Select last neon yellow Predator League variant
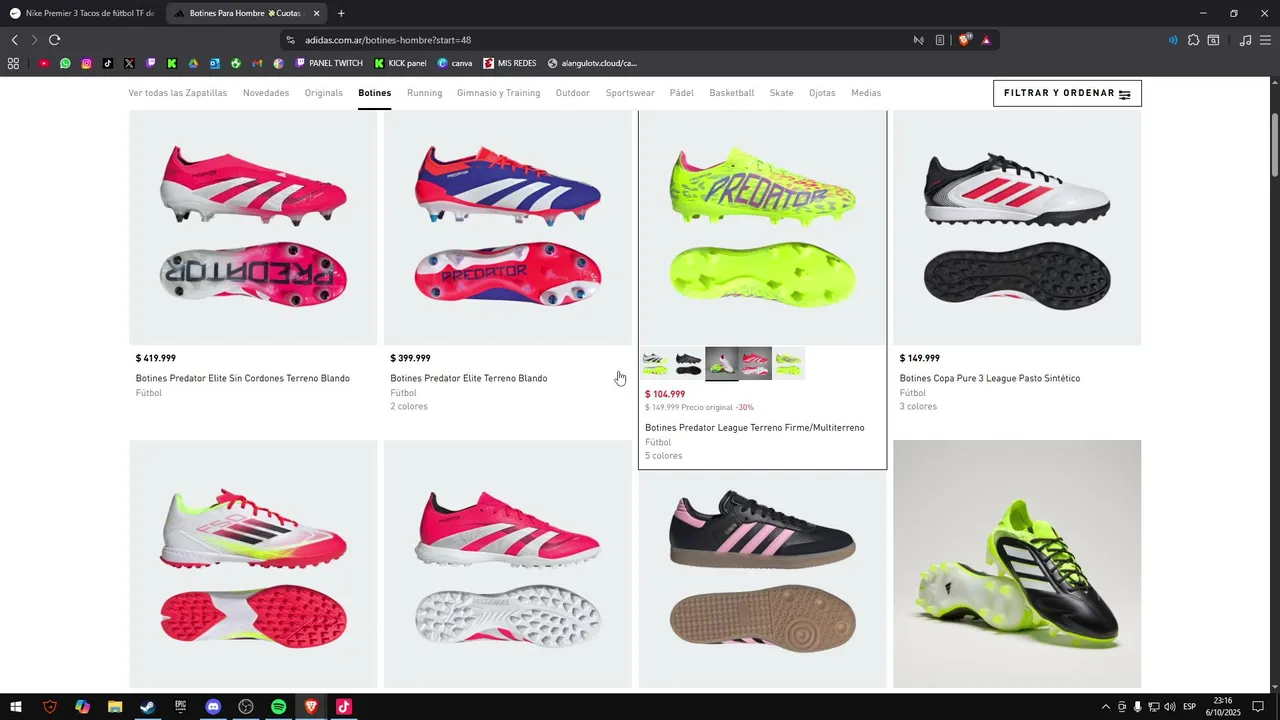This screenshot has height=720, width=1280. point(788,363)
